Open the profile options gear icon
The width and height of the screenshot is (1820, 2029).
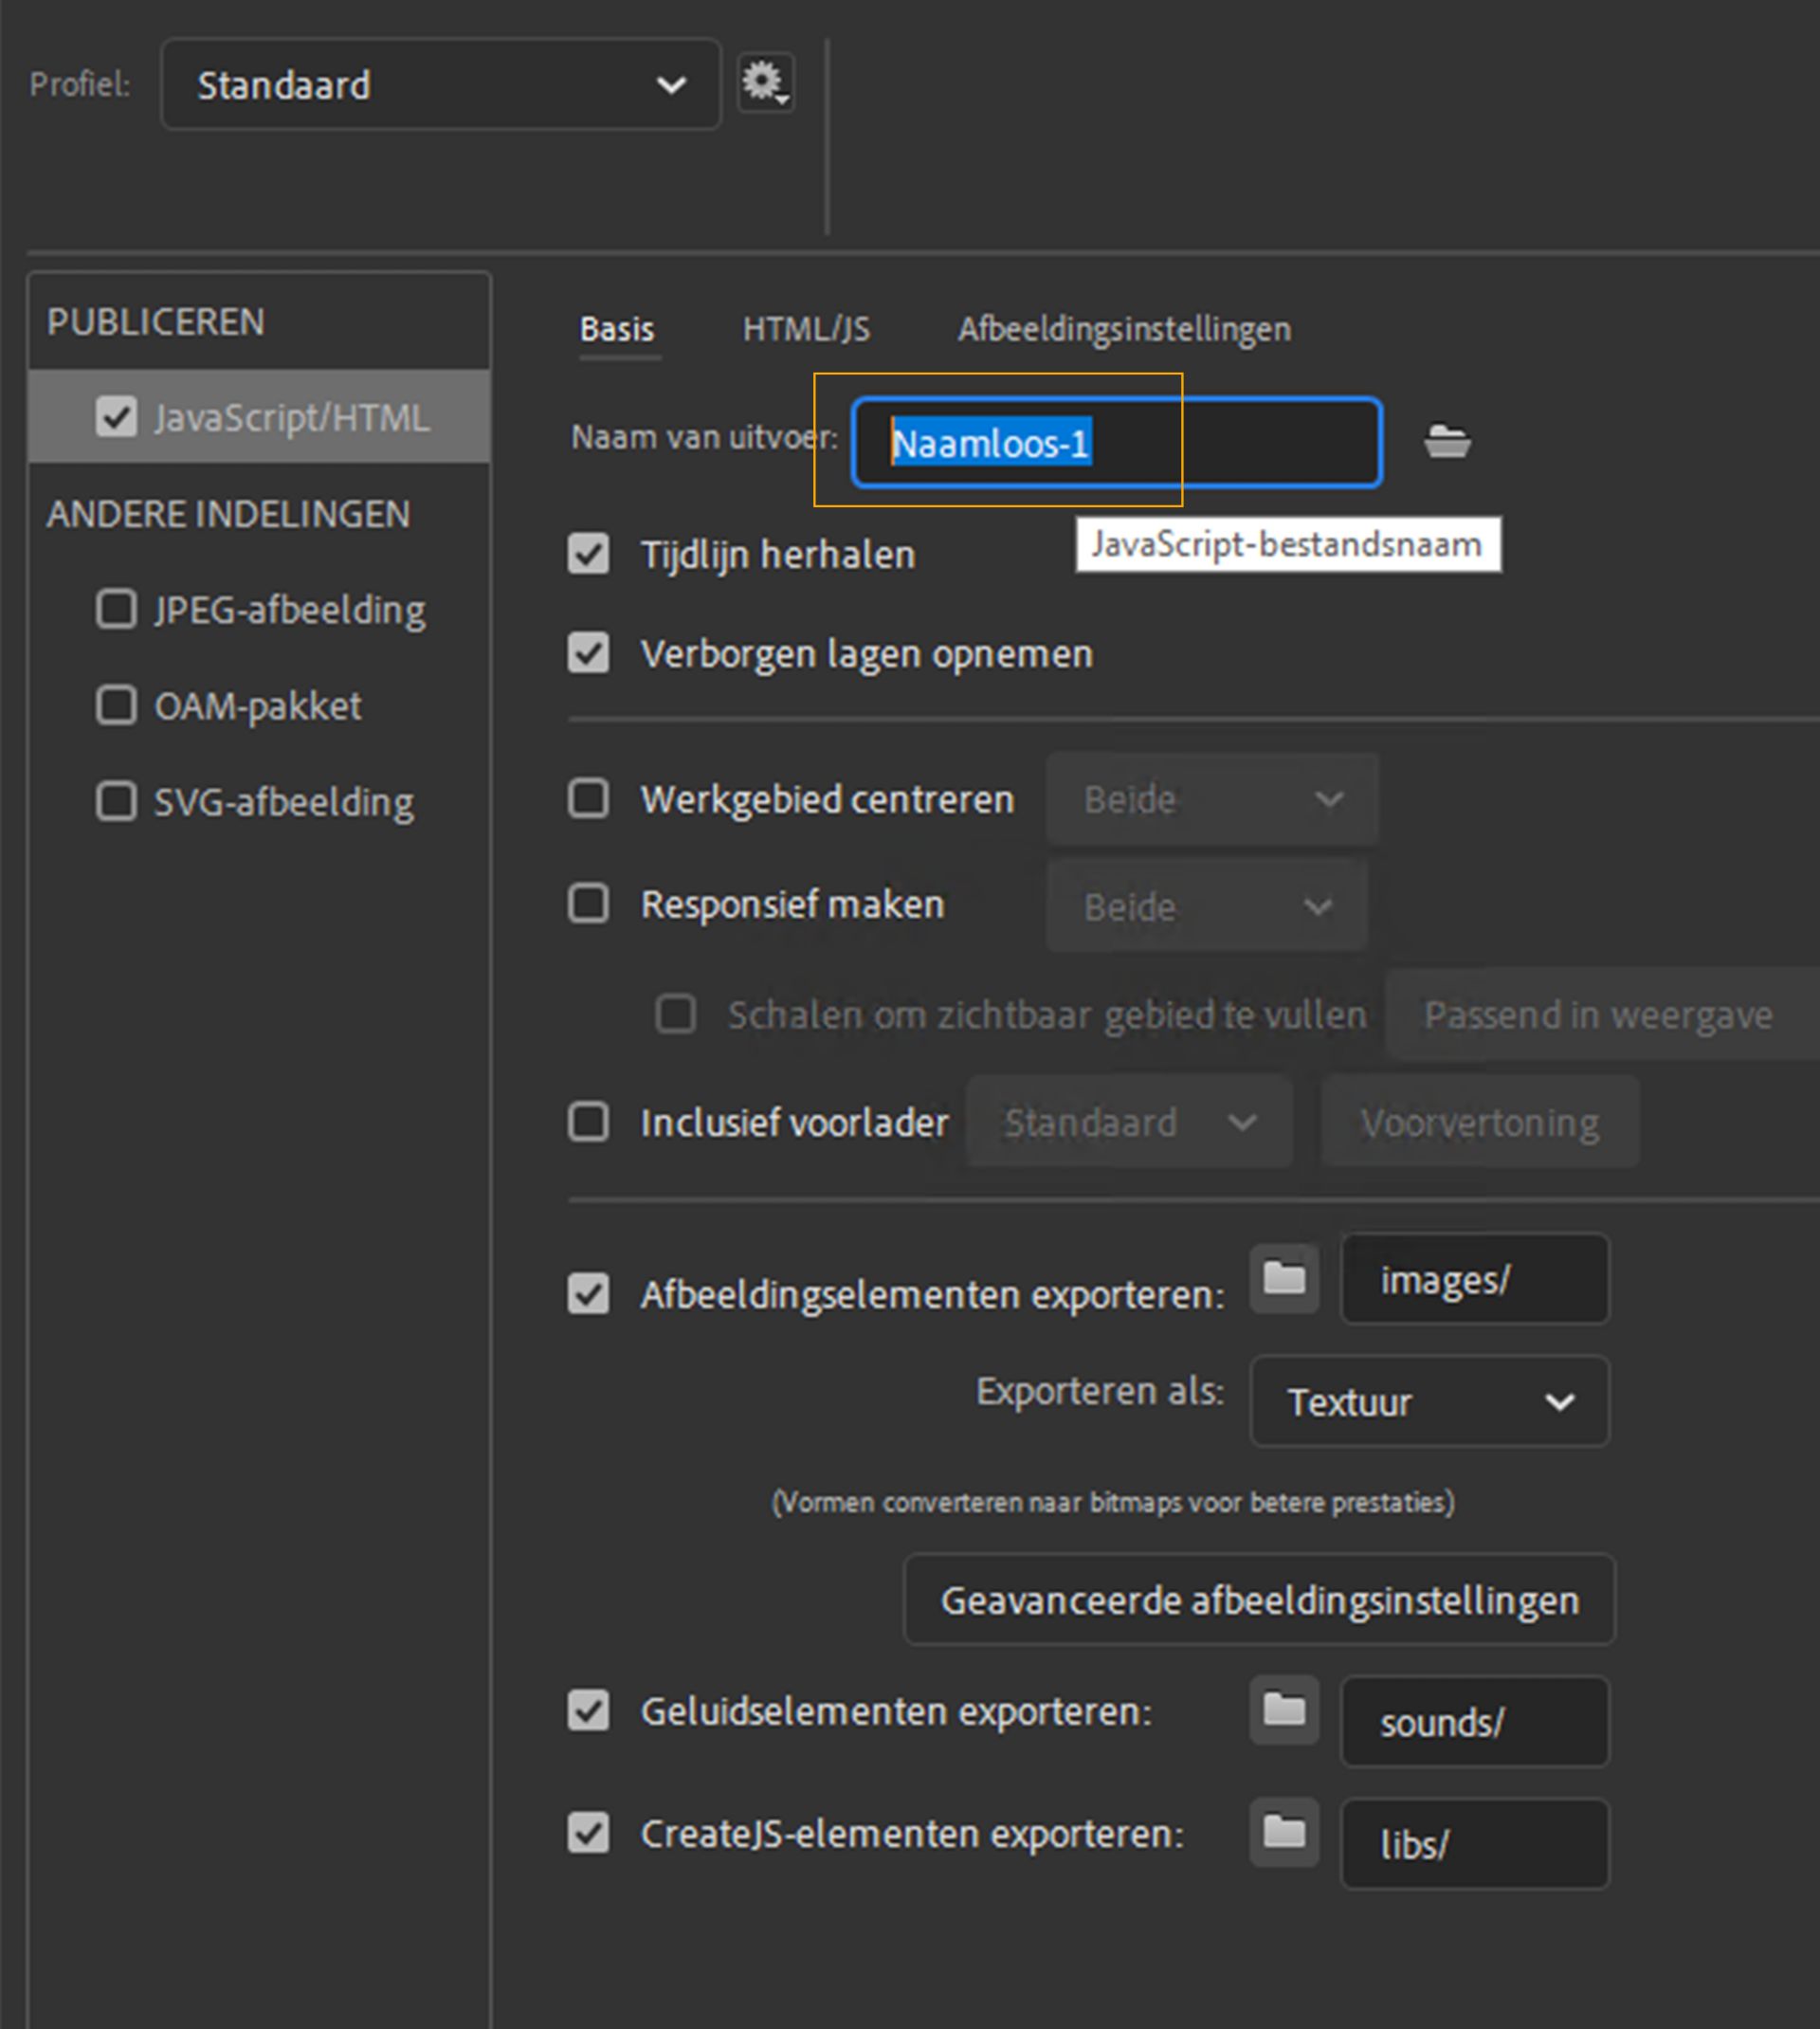click(765, 82)
